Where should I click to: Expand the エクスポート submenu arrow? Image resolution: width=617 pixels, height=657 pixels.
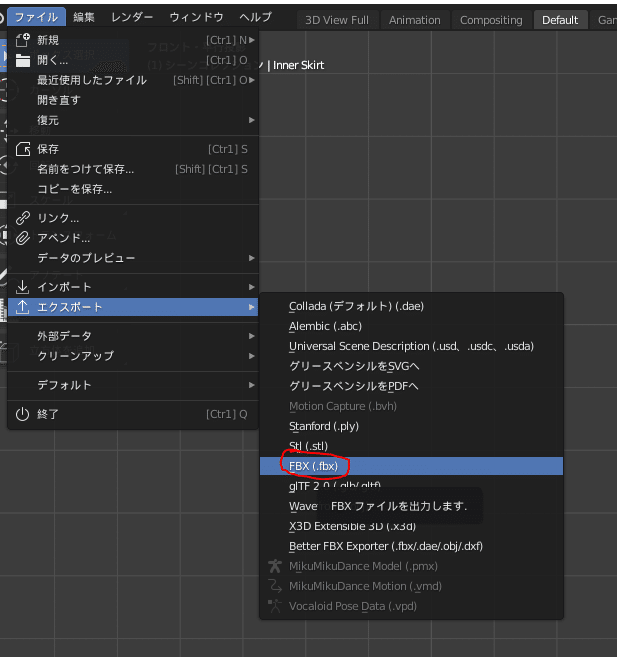pos(251,307)
